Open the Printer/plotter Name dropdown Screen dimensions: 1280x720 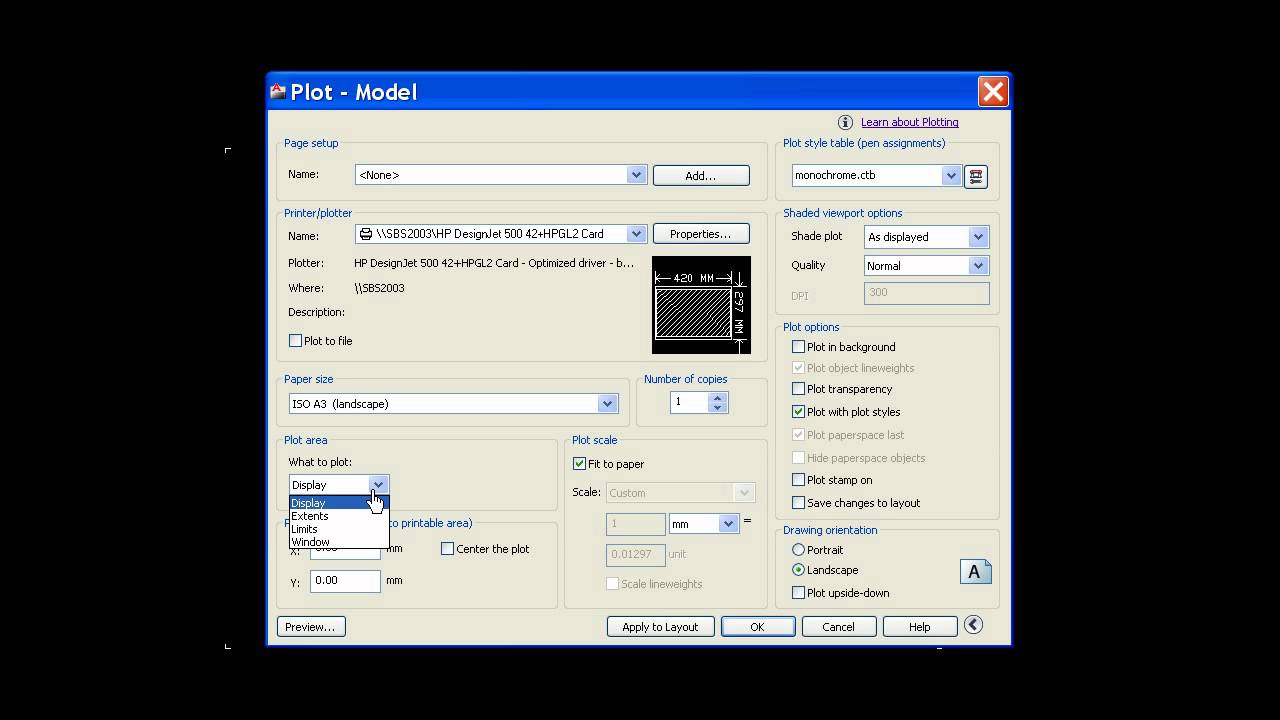pyautogui.click(x=636, y=234)
